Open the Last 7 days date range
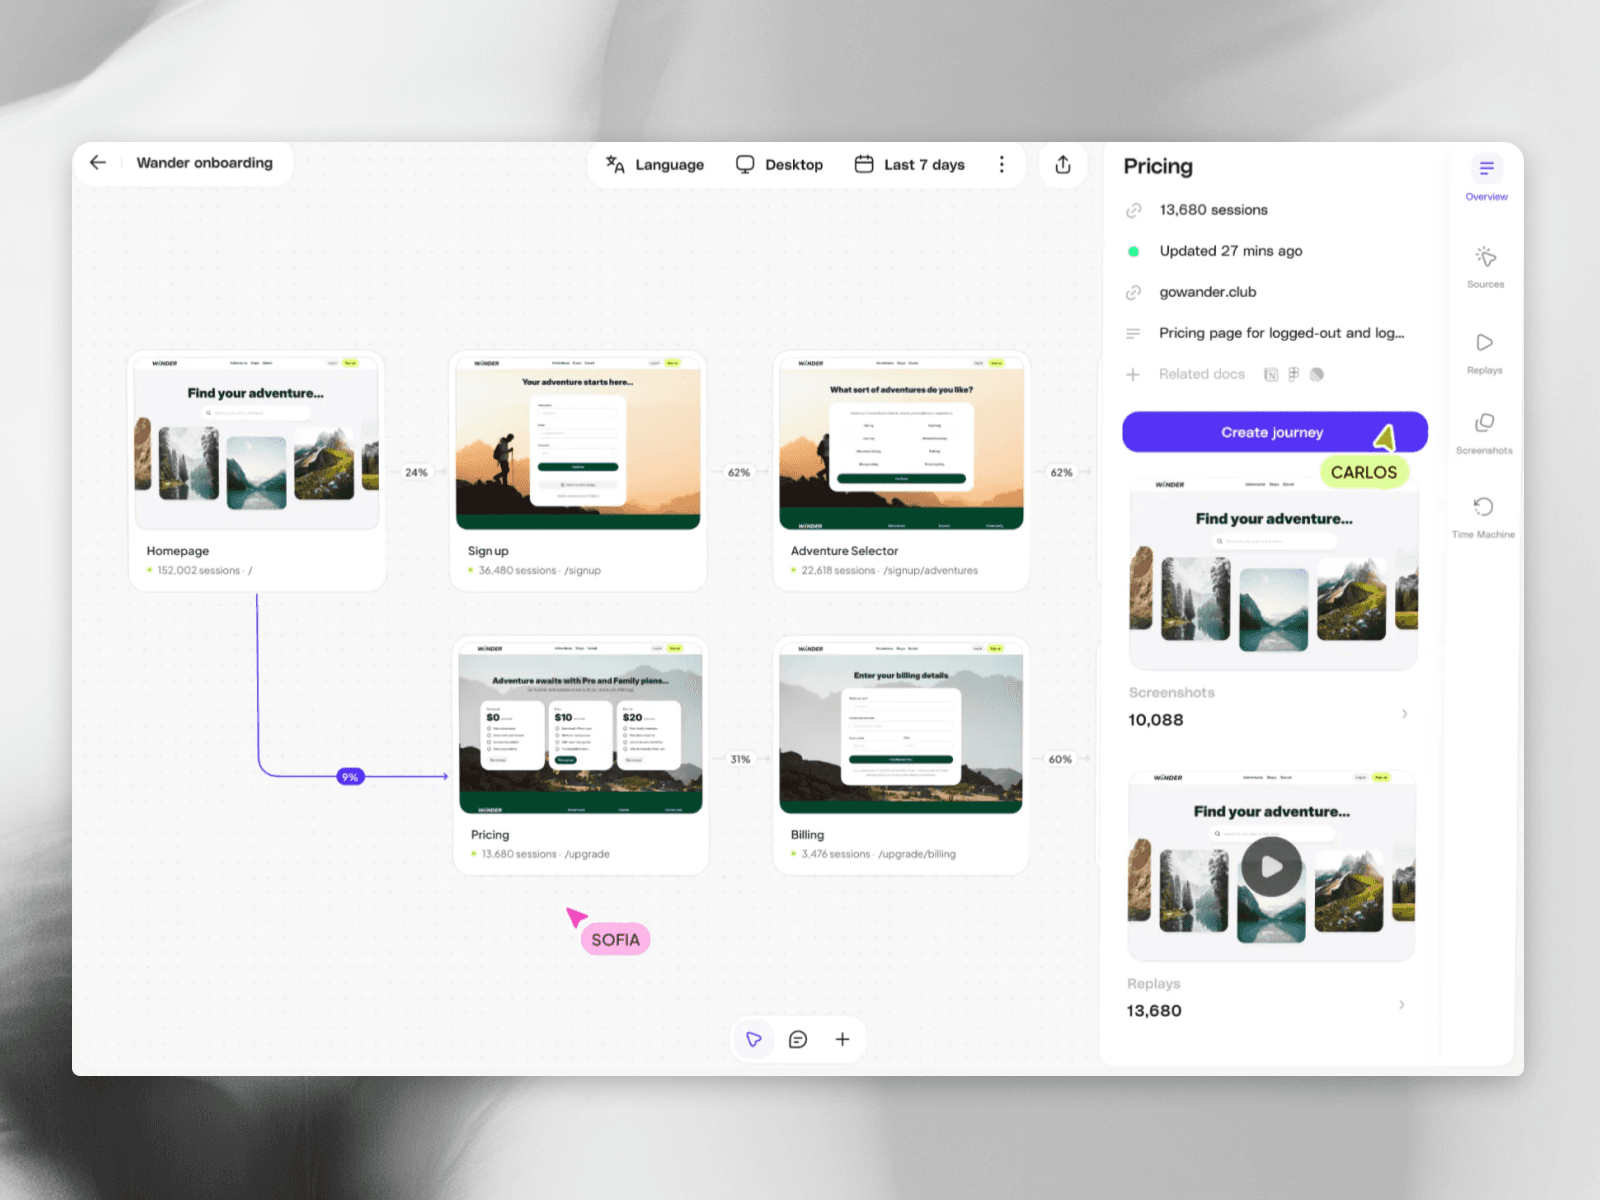 tap(910, 165)
